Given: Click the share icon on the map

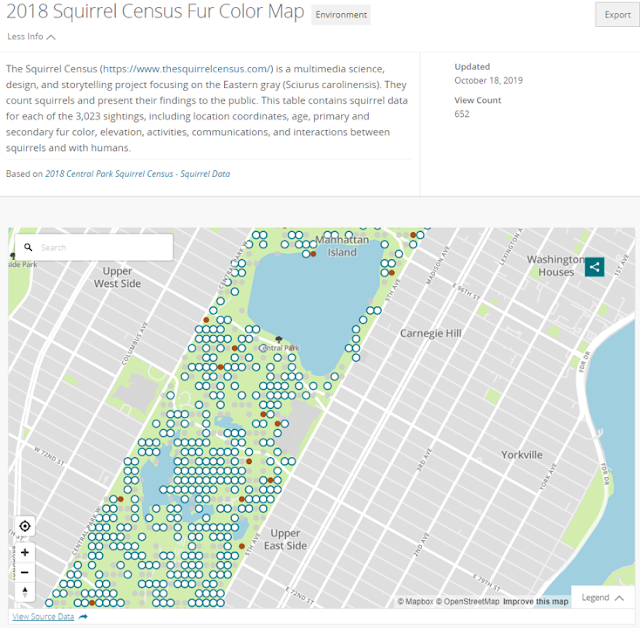Looking at the screenshot, I should (594, 267).
